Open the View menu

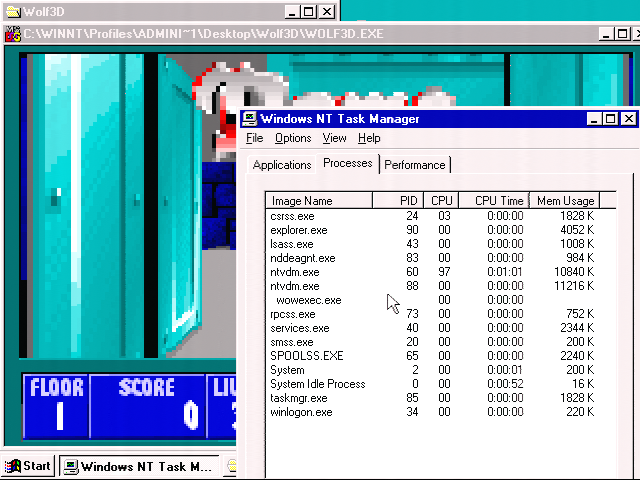[334, 138]
